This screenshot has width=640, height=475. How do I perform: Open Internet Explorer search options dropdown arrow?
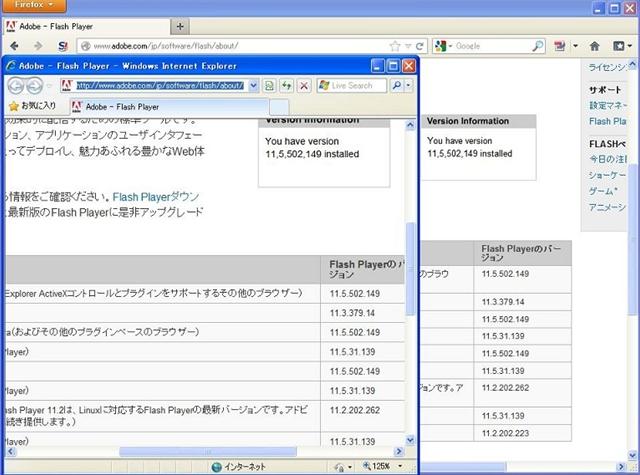408,86
